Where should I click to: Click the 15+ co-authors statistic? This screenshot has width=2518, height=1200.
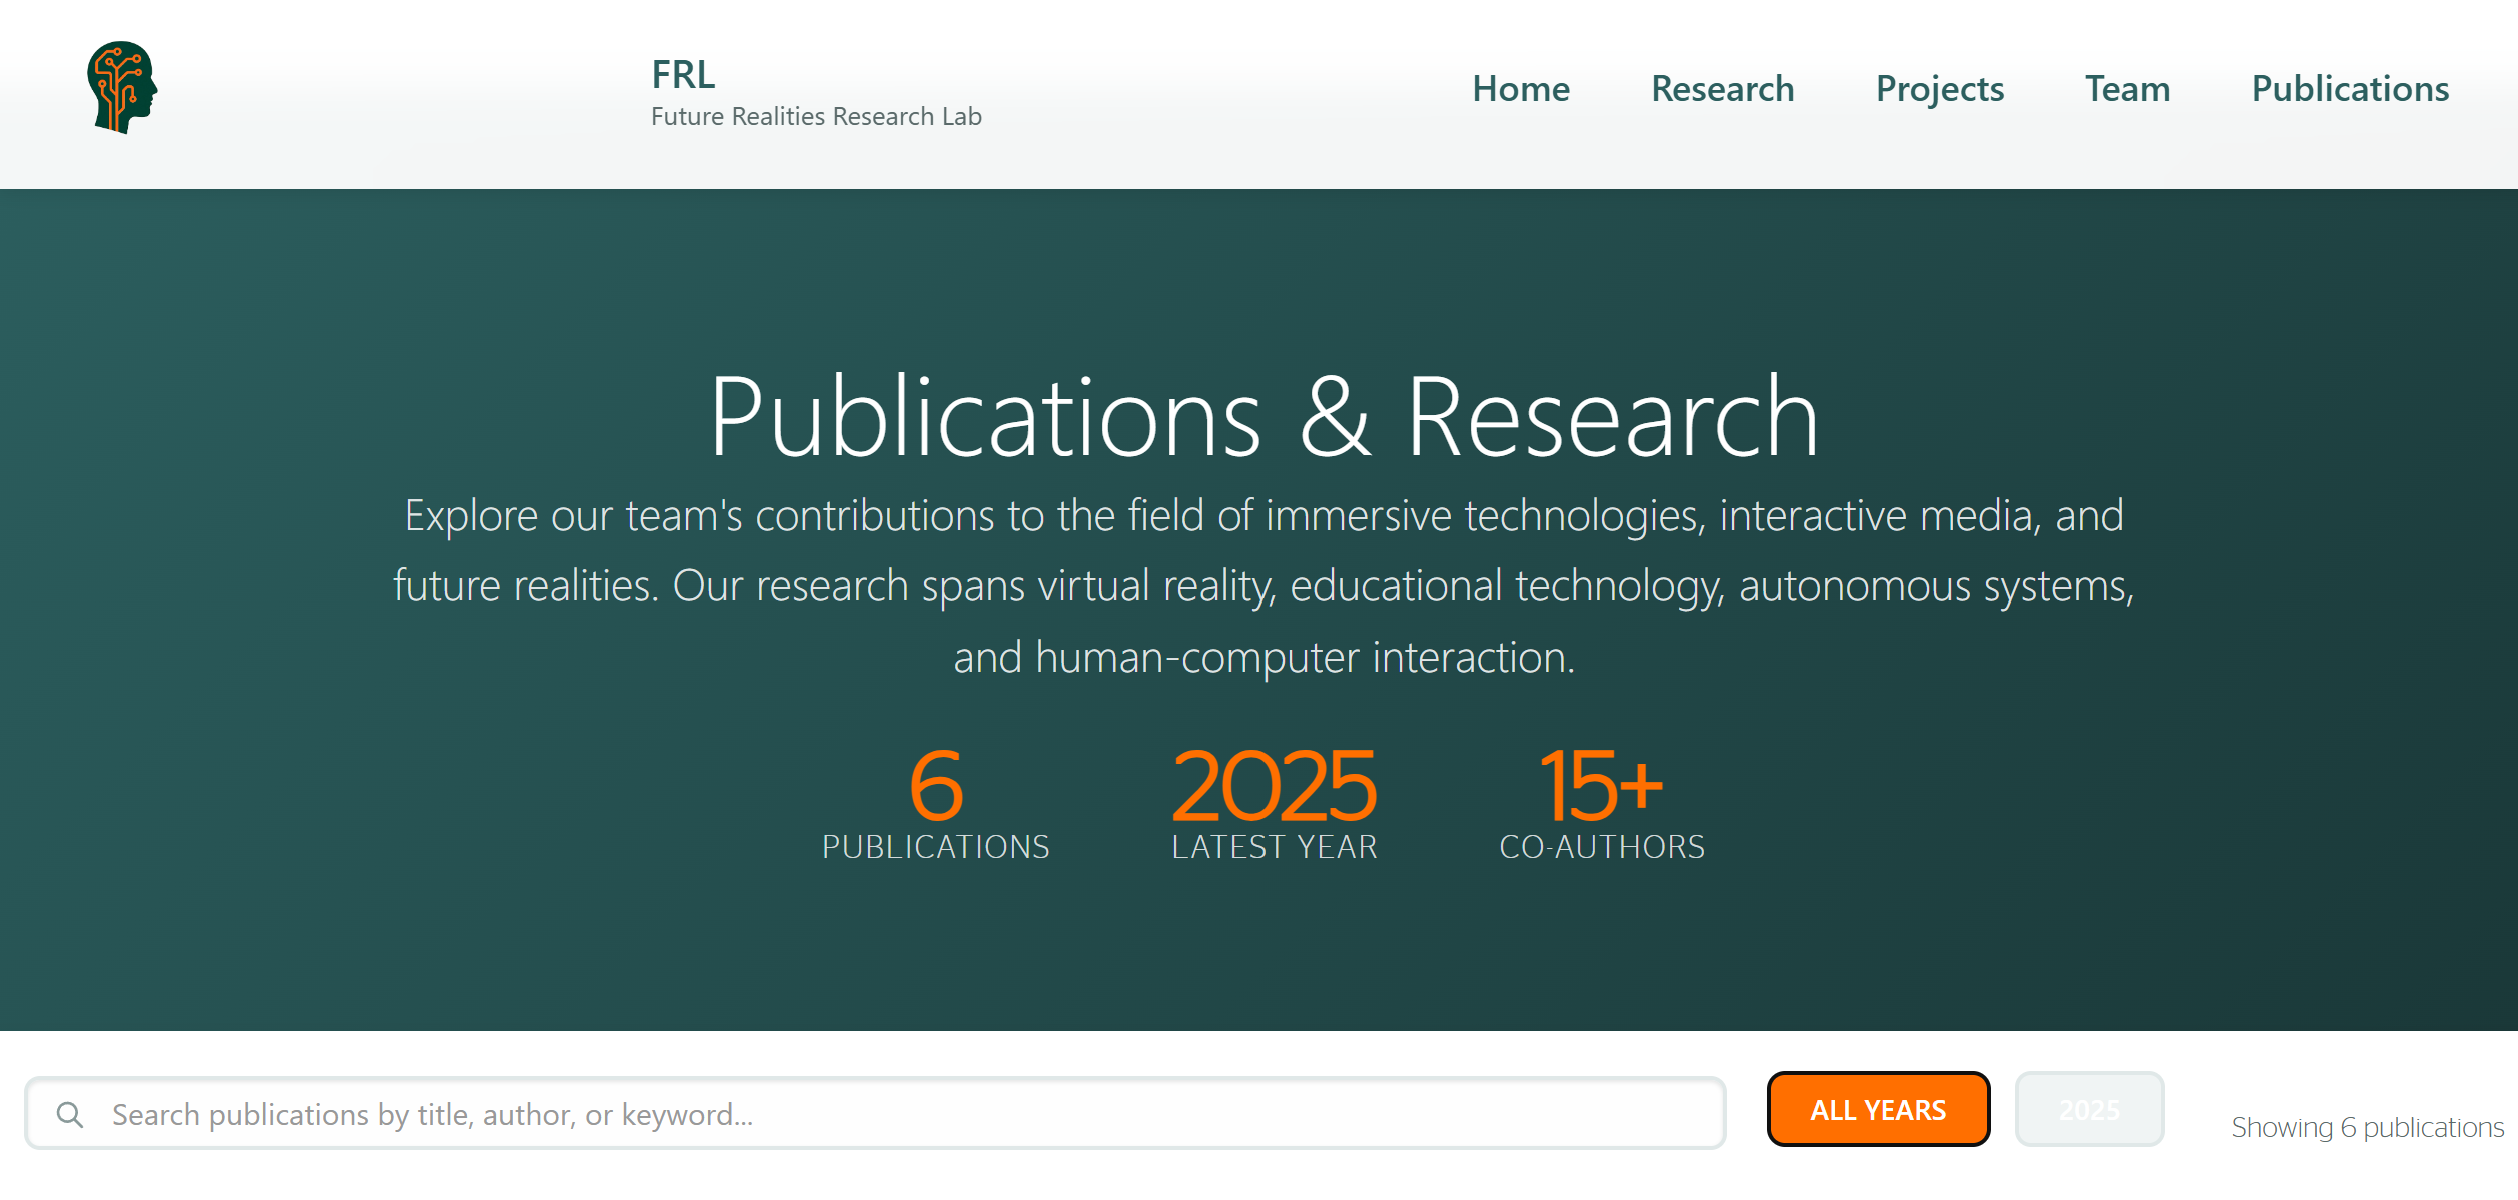click(x=1601, y=786)
